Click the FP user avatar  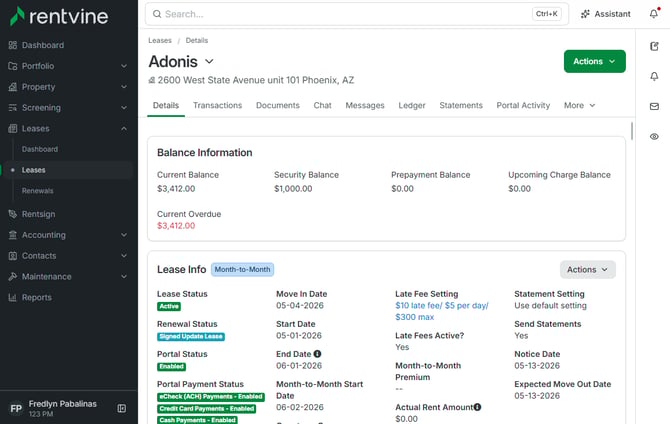coord(16,408)
